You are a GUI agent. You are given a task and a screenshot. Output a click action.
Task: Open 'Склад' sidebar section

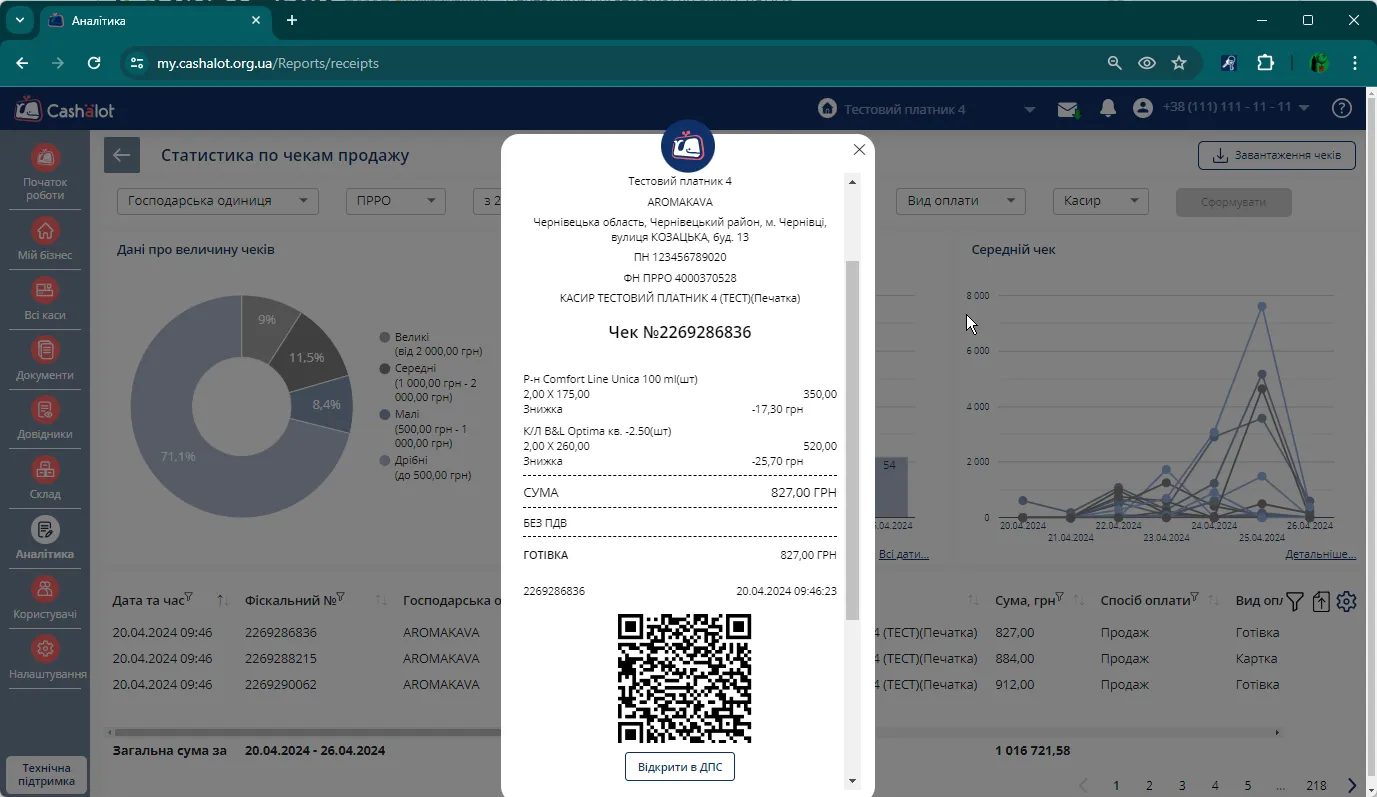click(45, 479)
